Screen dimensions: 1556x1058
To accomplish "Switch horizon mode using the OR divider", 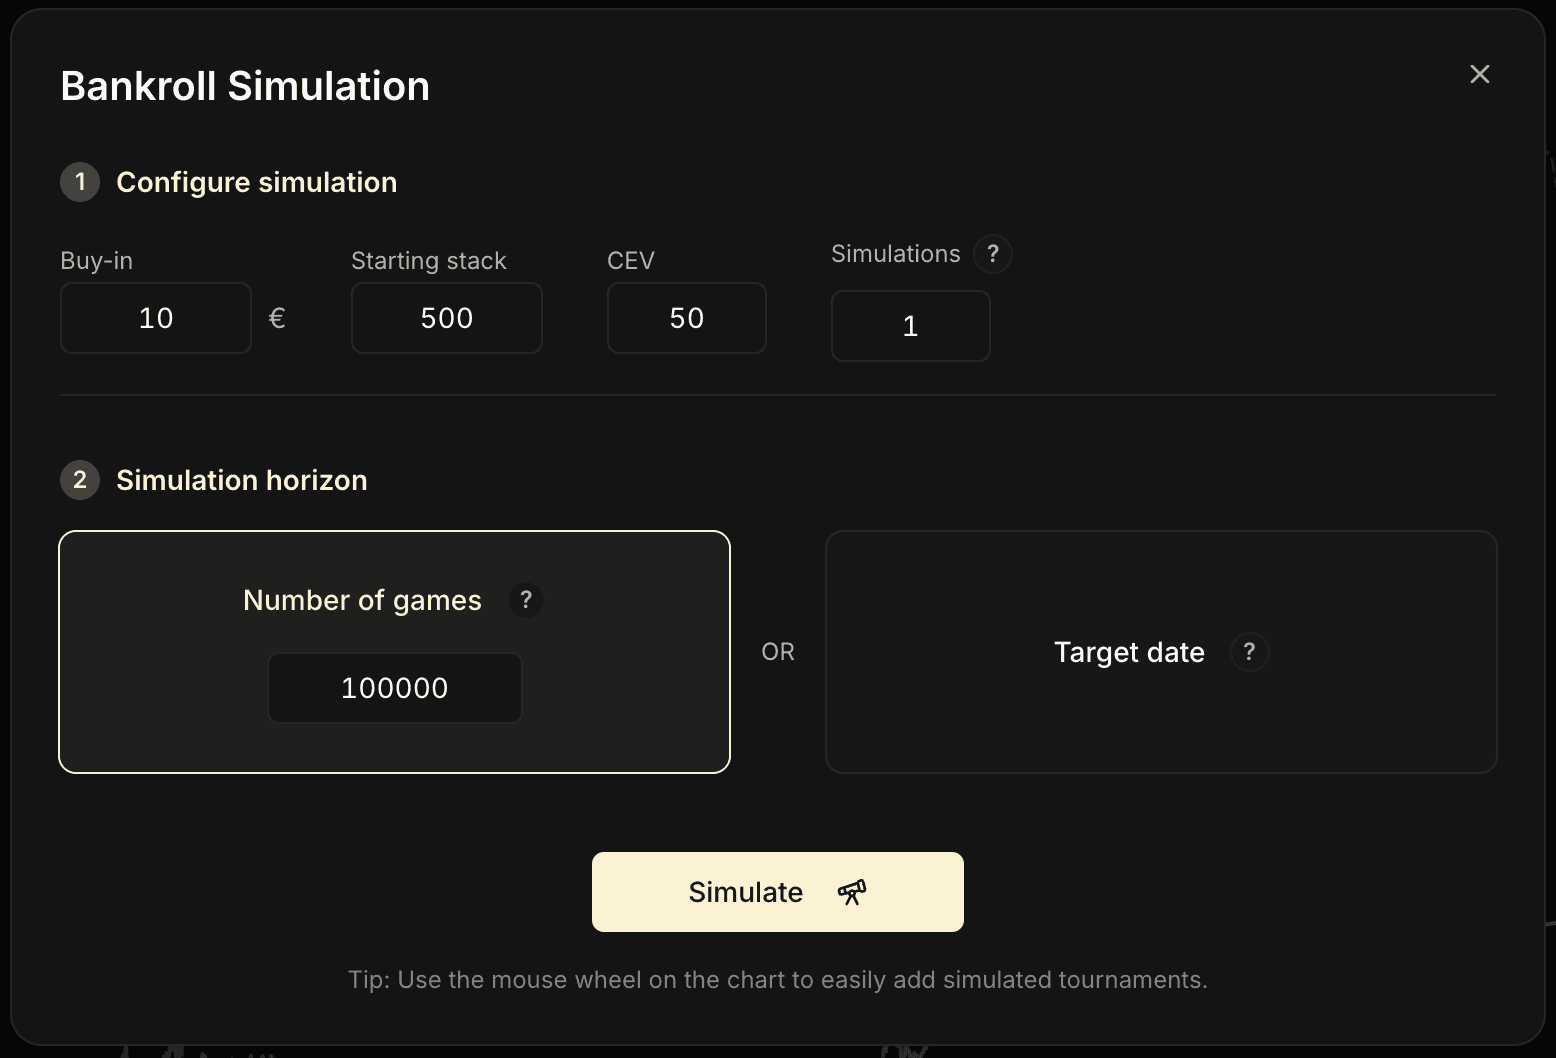I will (777, 651).
